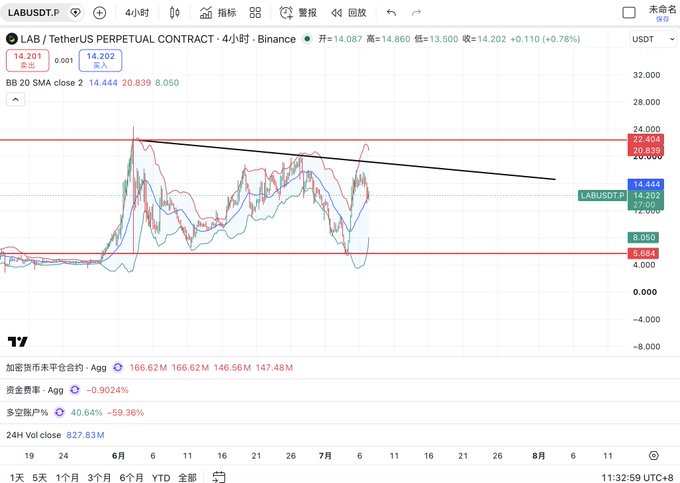Click the 14.202 买入 buy button

100,60
